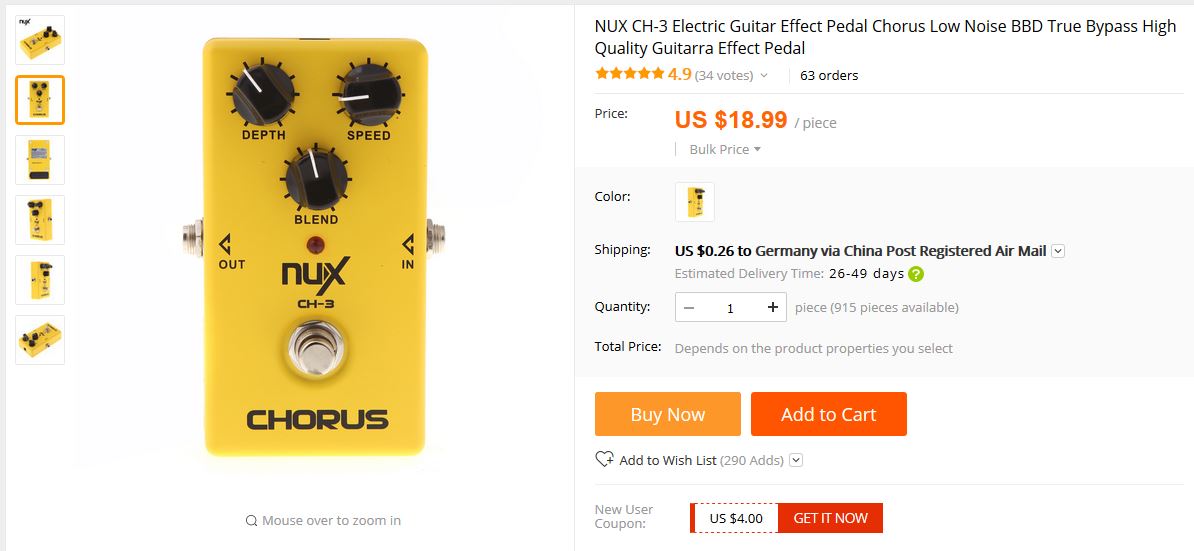
Task: Open the wish list options dropdown arrow
Action: pyautogui.click(x=796, y=460)
